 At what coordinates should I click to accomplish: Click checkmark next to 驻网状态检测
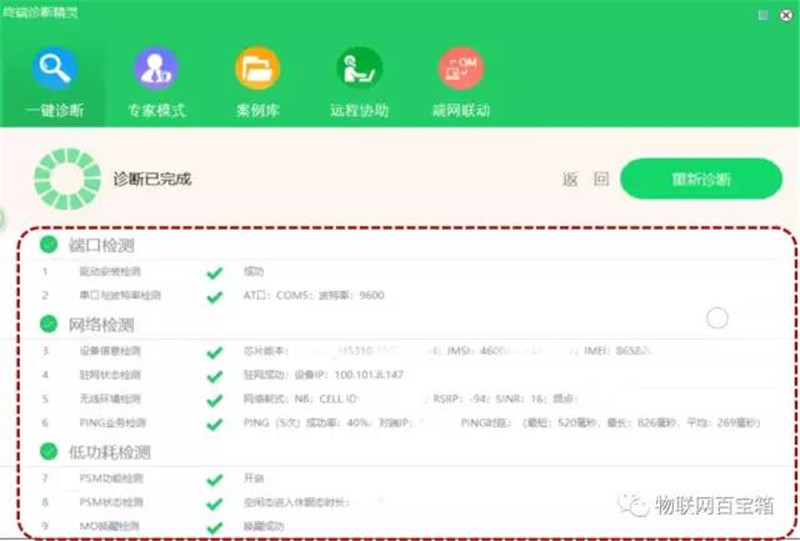pos(214,376)
